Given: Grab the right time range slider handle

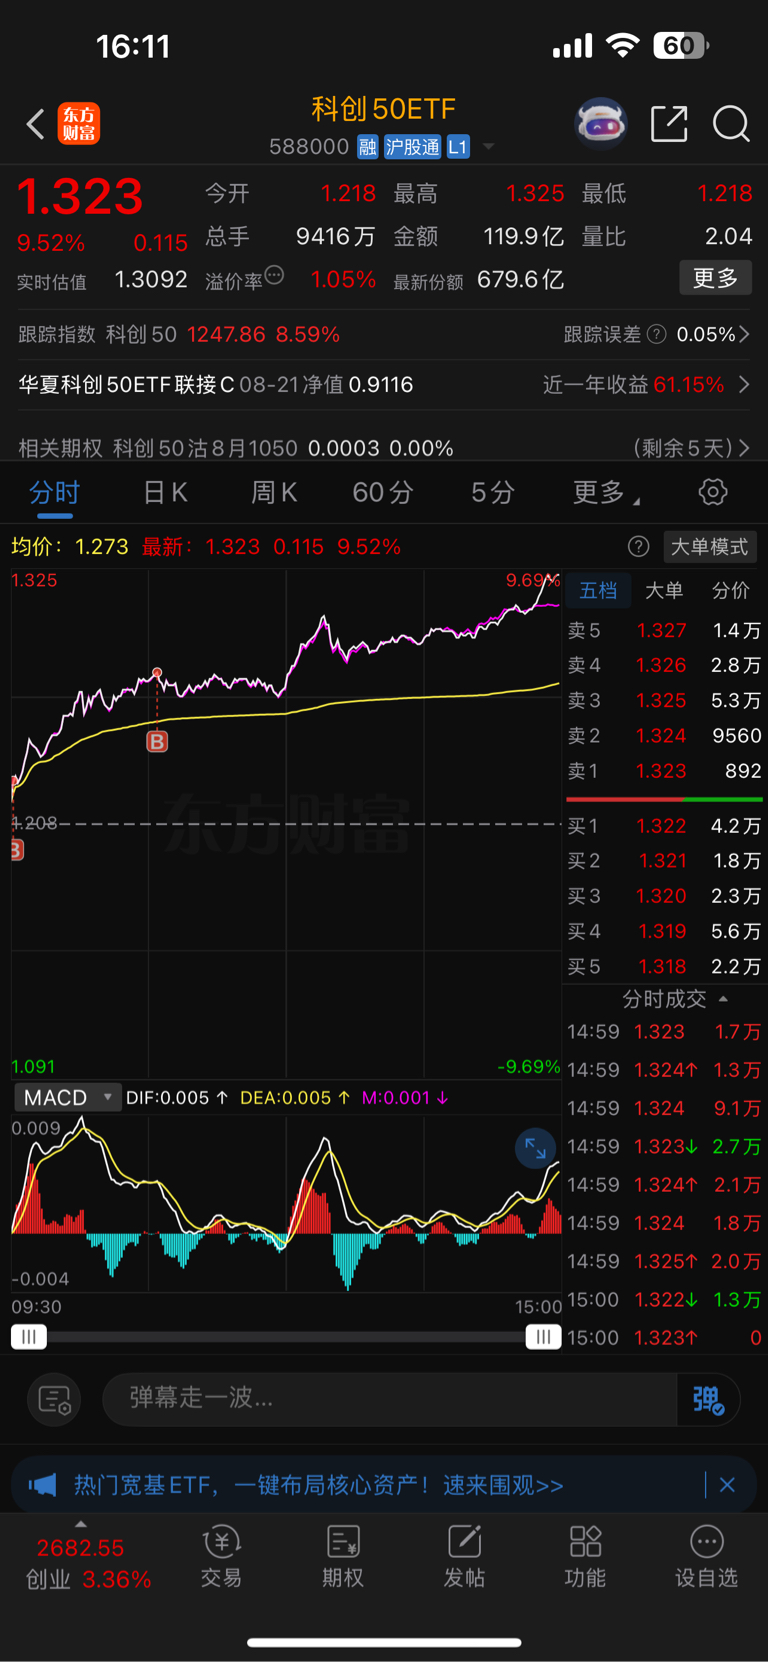Looking at the screenshot, I should (x=543, y=1337).
